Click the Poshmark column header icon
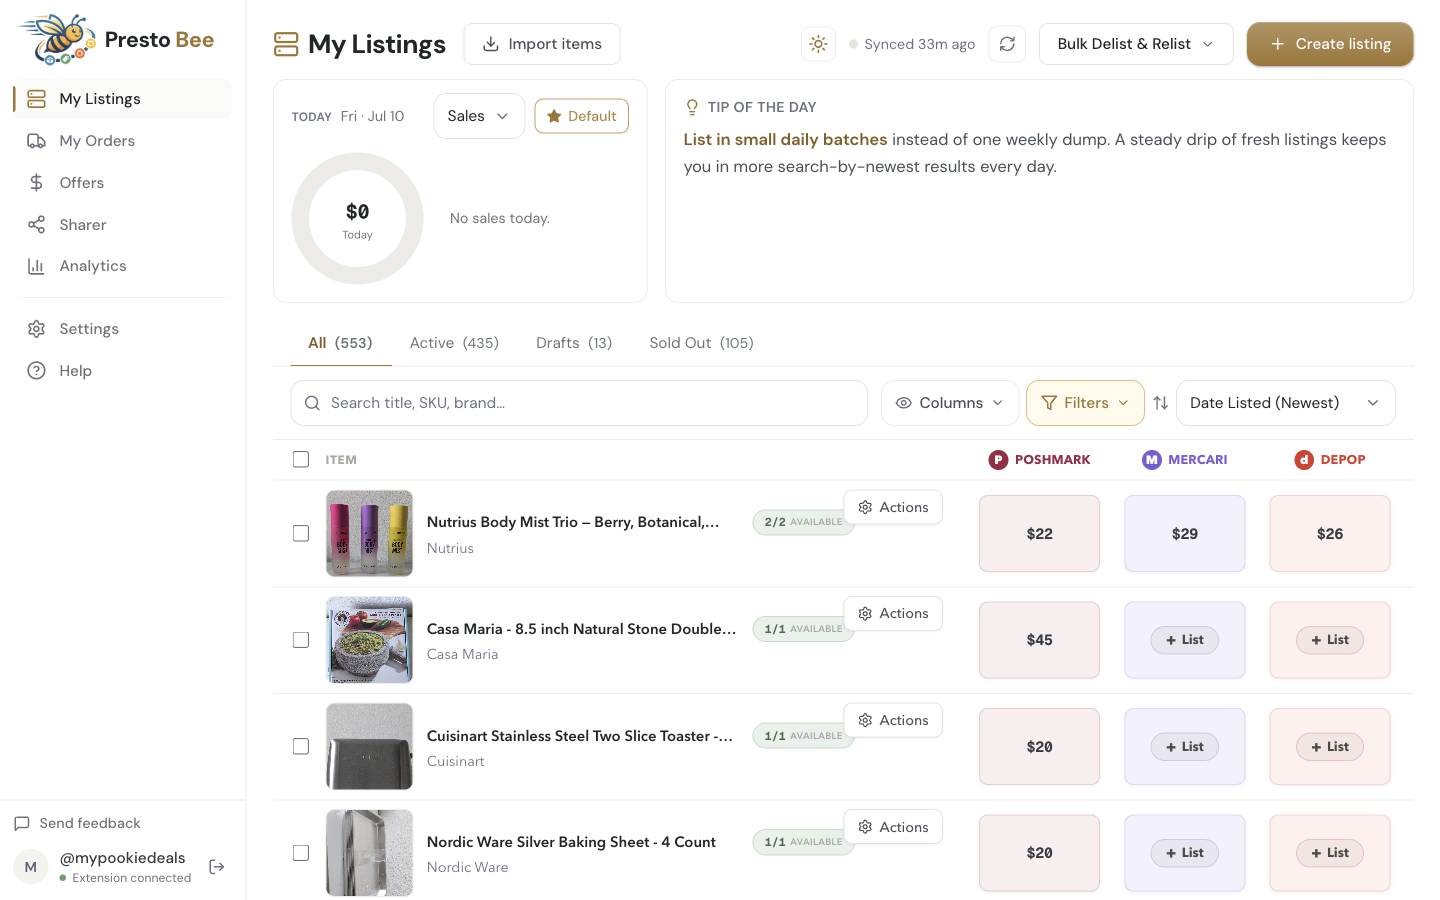This screenshot has height=900, width=1440. (998, 460)
